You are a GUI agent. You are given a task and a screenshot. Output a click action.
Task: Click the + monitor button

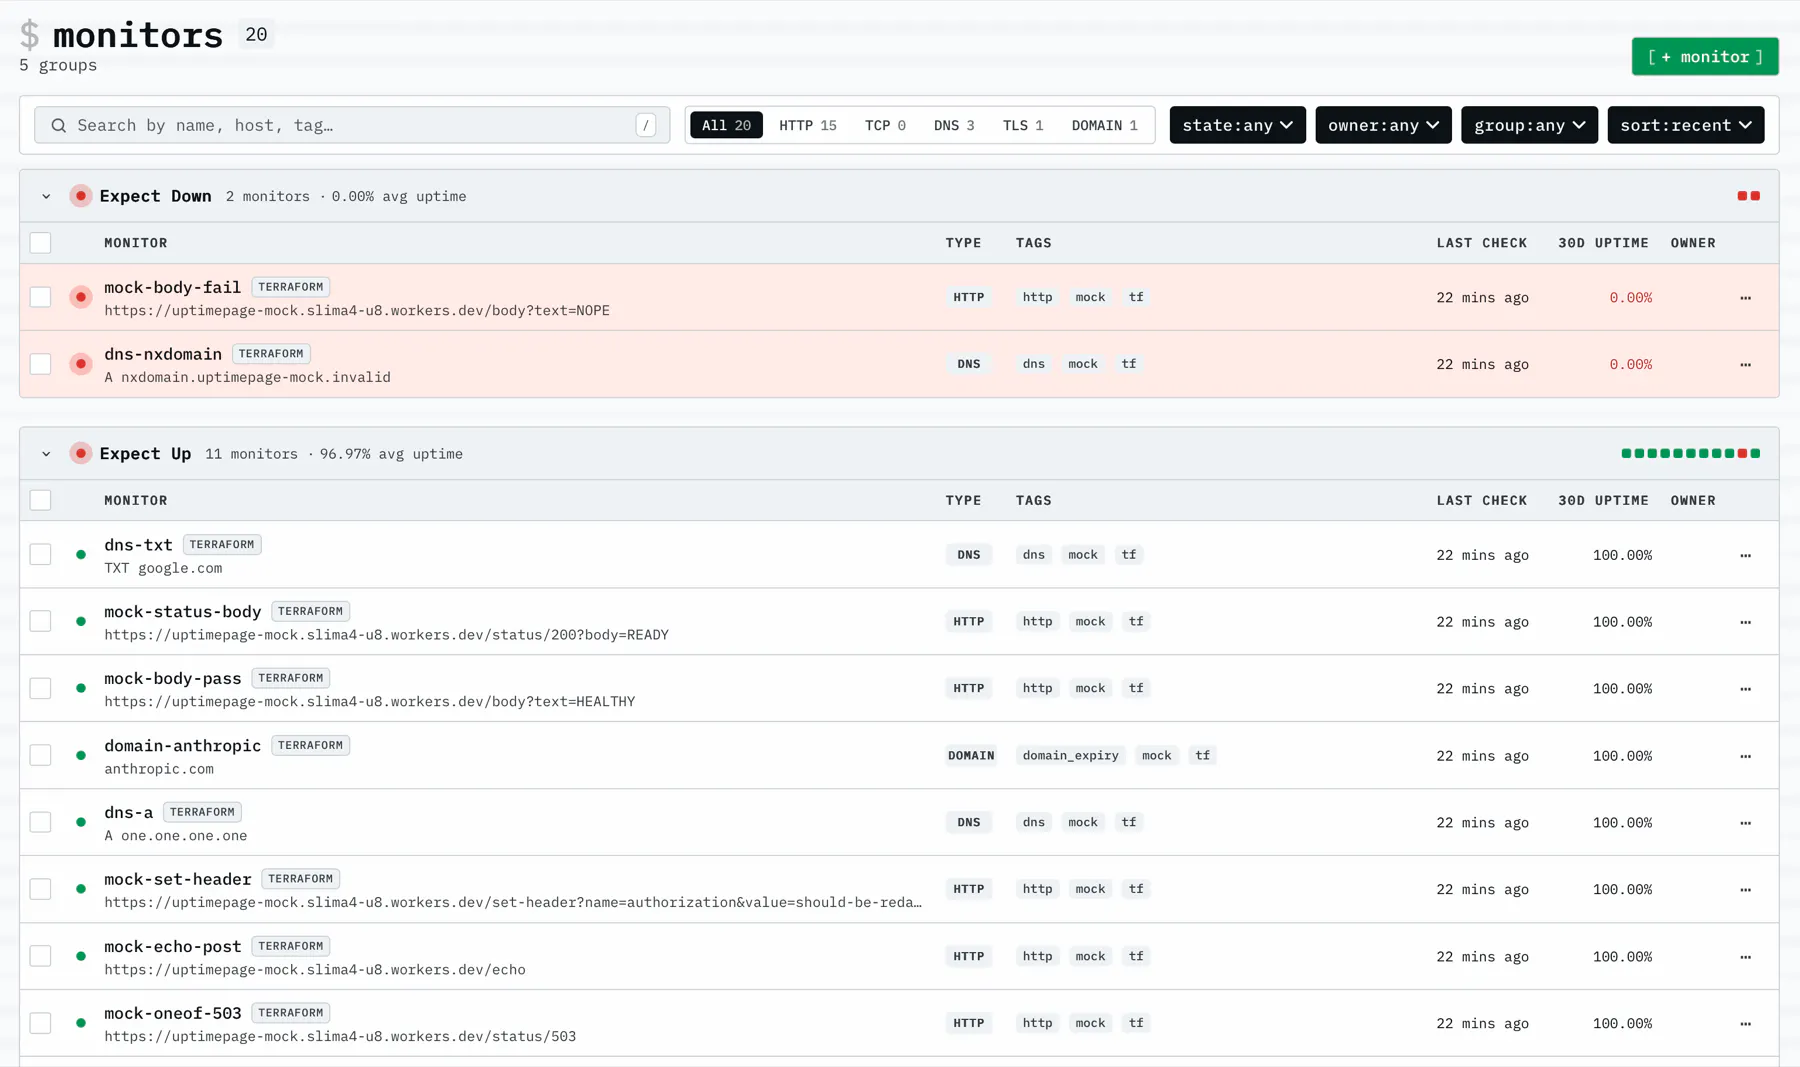tap(1705, 57)
